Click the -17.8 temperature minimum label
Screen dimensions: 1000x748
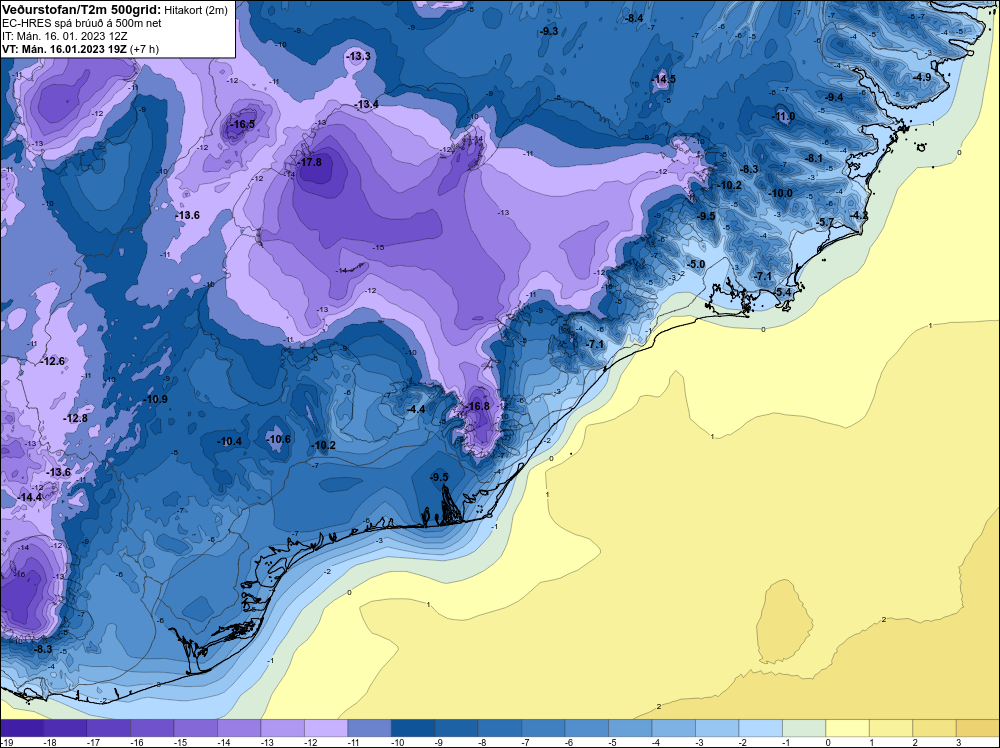(x=311, y=162)
